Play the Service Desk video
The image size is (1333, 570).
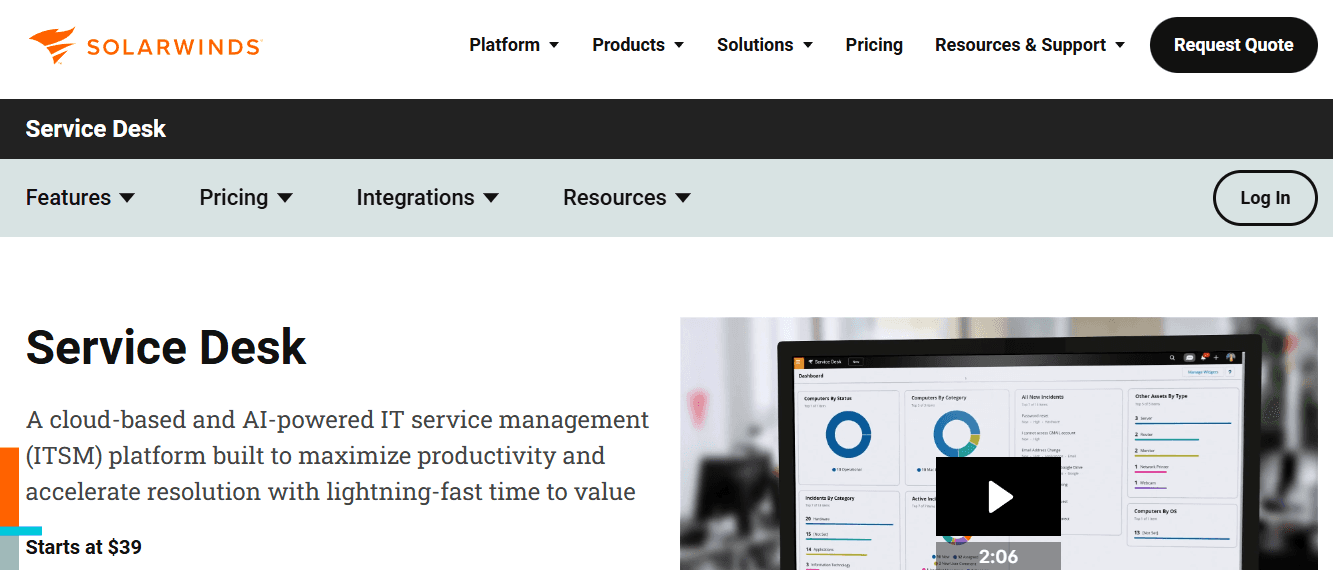(x=998, y=496)
